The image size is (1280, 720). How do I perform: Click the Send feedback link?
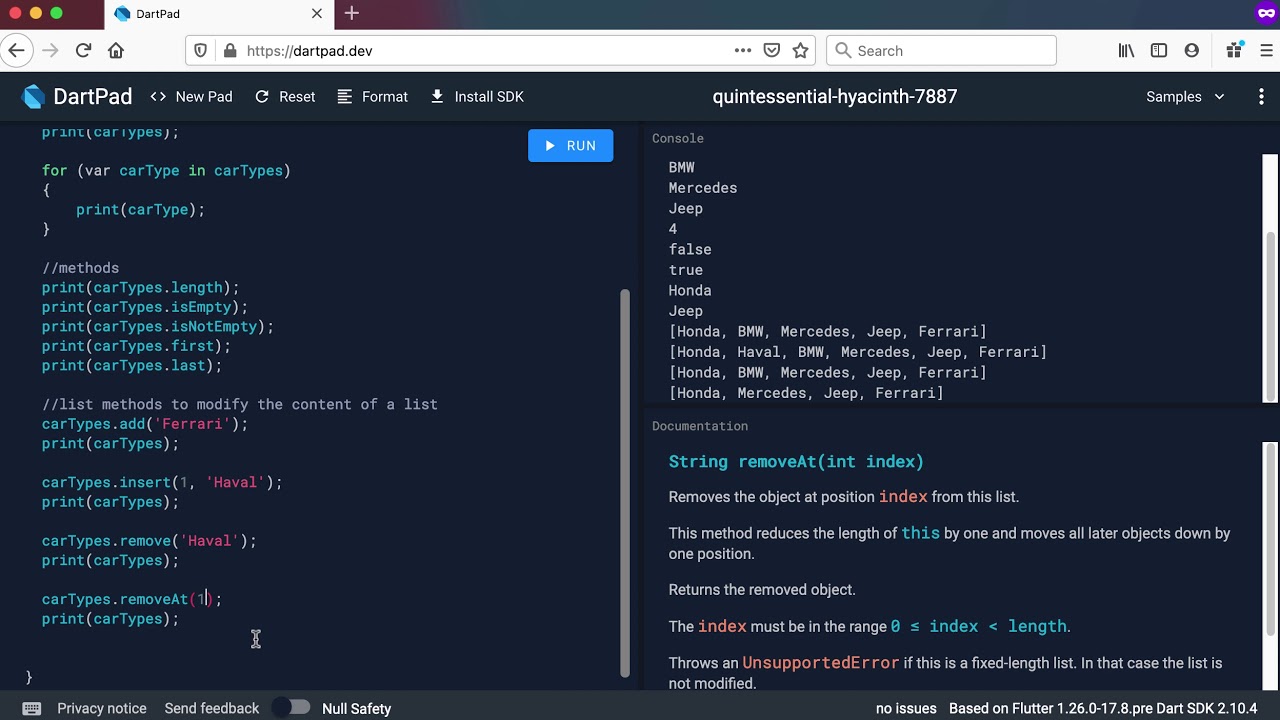(x=212, y=708)
